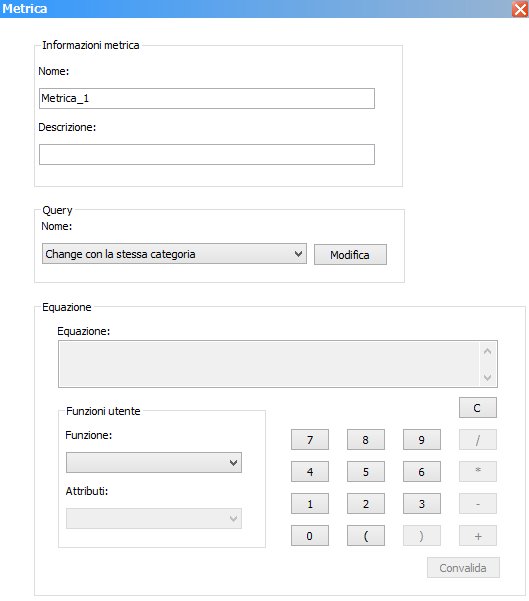The height and width of the screenshot is (601, 529).
Task: Close the Metrica dialog window
Action: (520, 9)
